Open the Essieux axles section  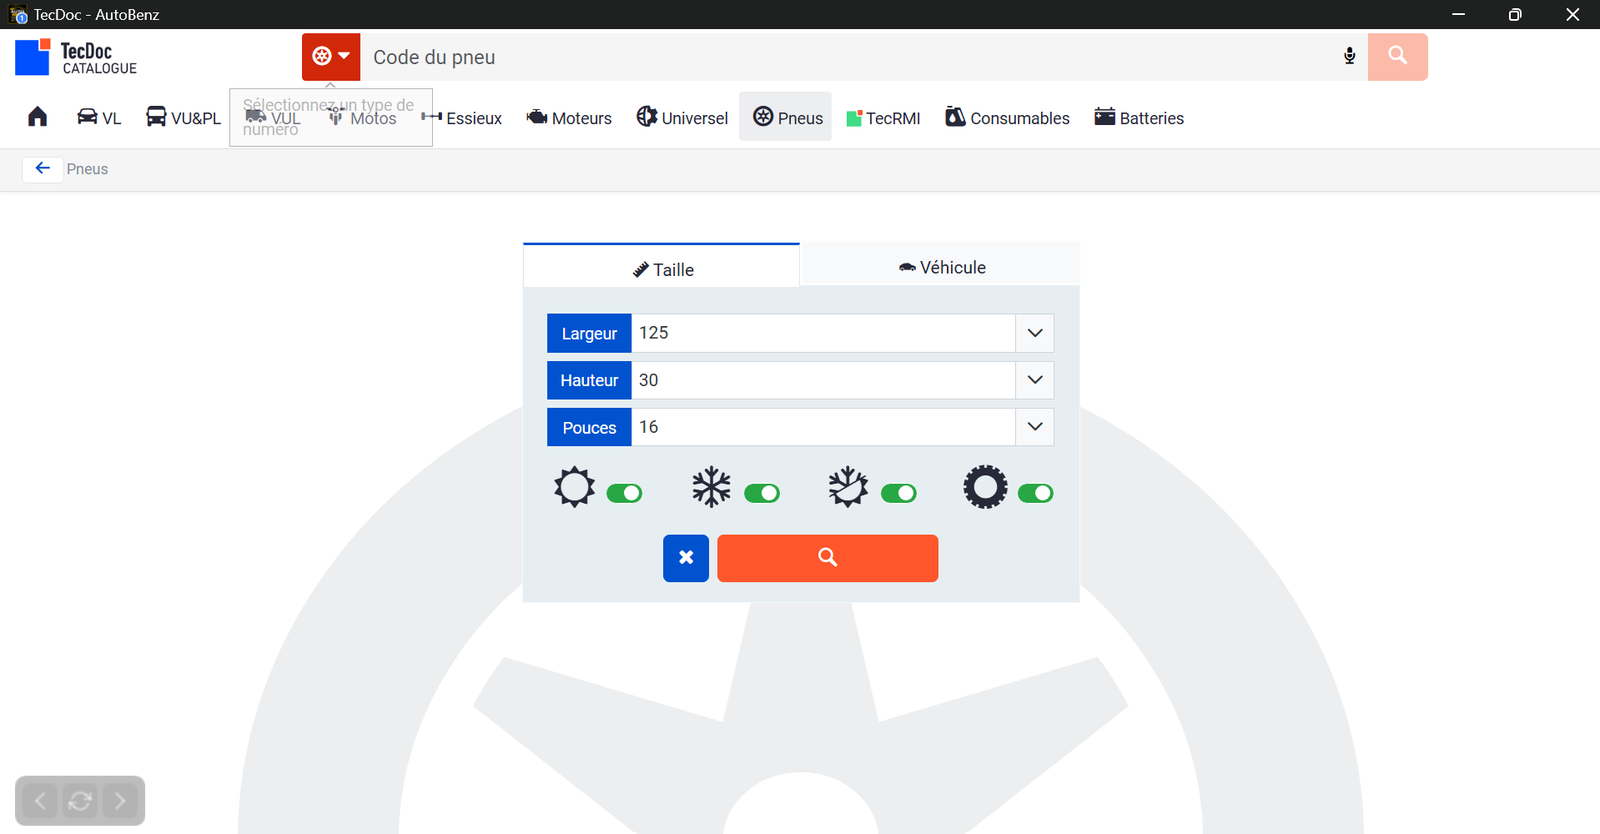click(462, 118)
